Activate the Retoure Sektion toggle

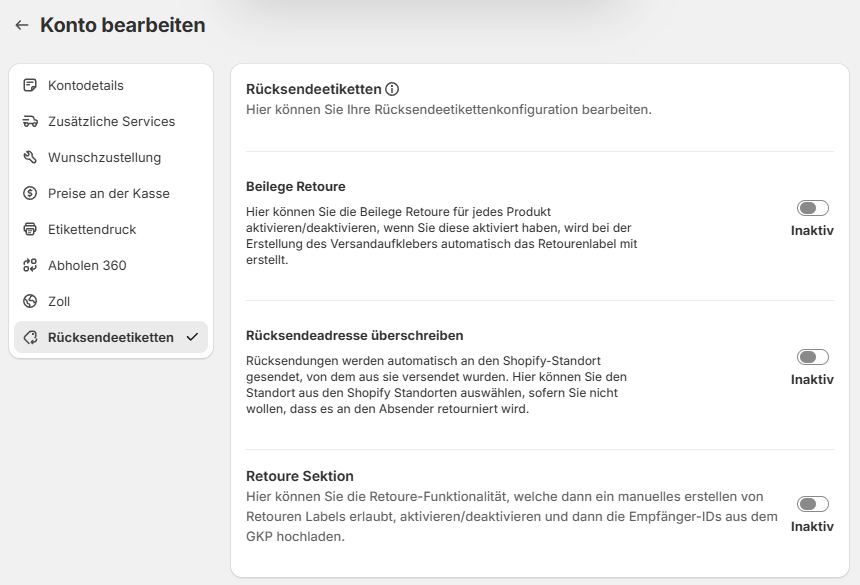[x=812, y=504]
